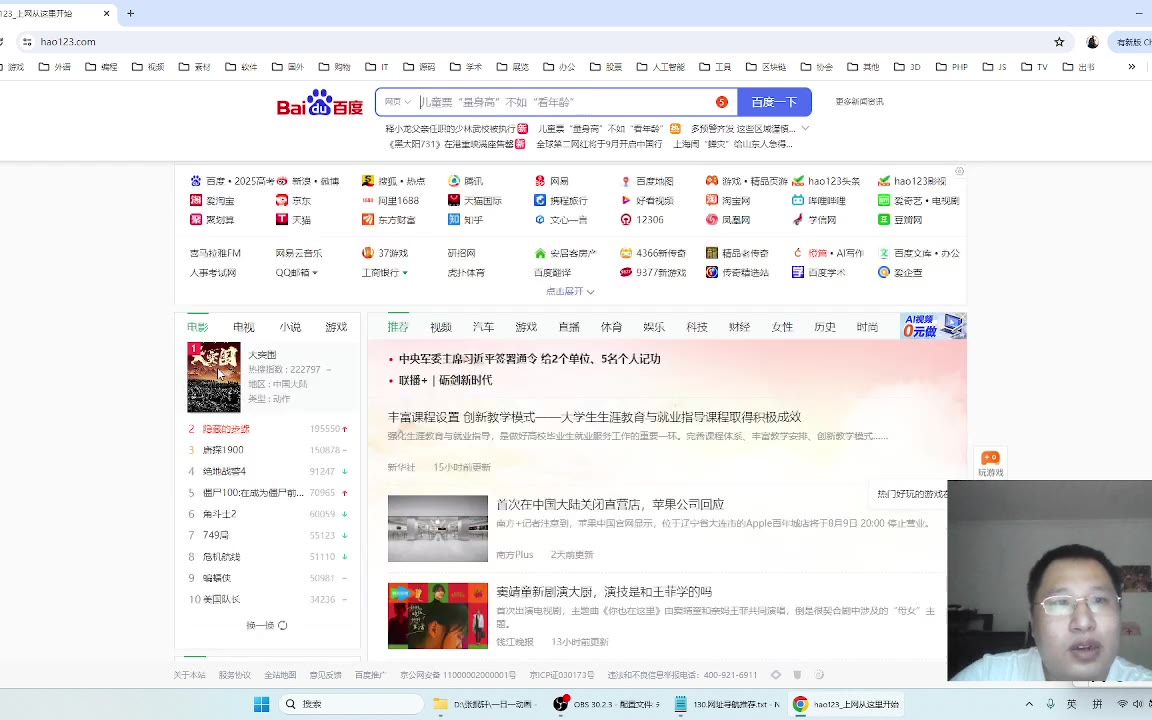Open the 科技 news tab

click(x=696, y=327)
